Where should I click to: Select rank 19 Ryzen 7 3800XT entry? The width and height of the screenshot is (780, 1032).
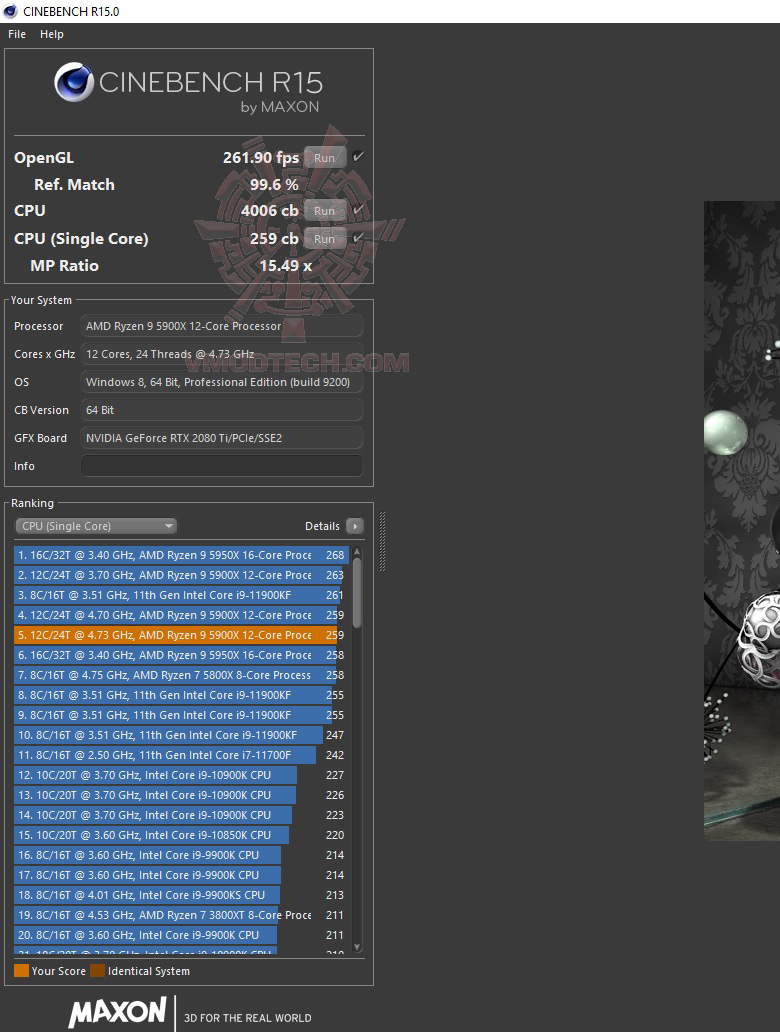[181, 915]
